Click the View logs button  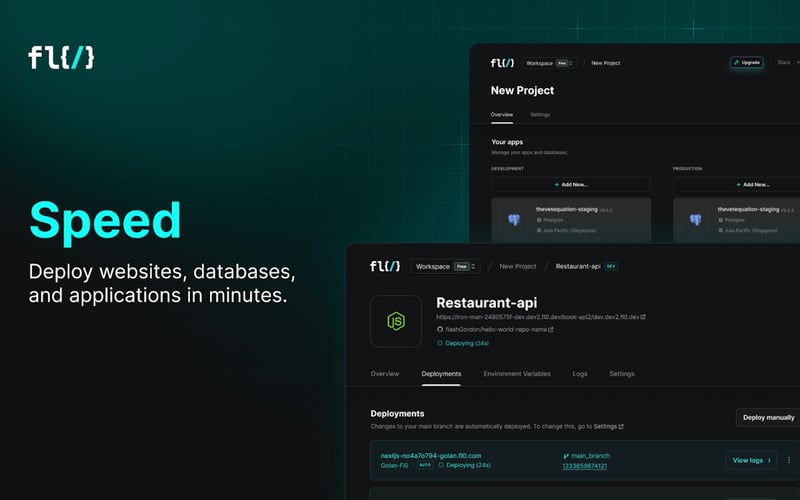(x=751, y=460)
